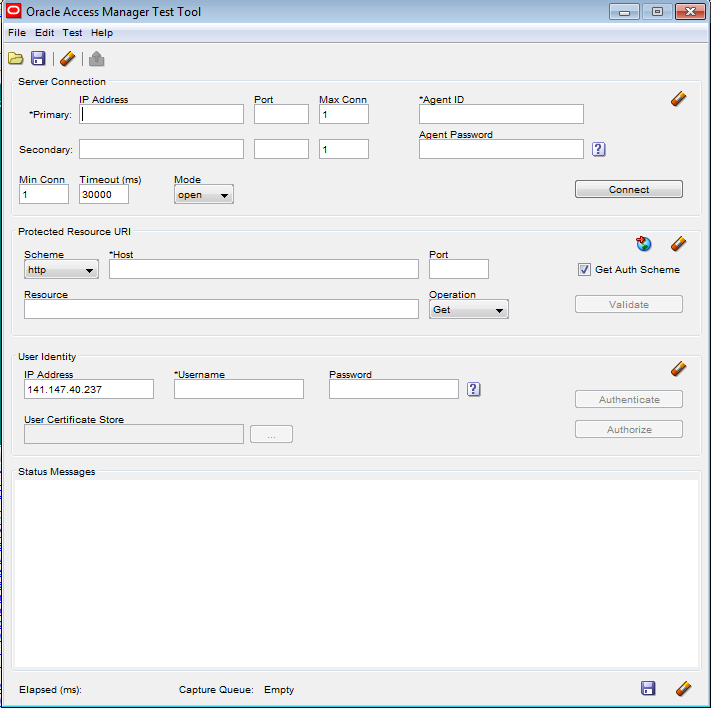Click the certificate store browse button
This screenshot has height=708, width=711.
271,435
